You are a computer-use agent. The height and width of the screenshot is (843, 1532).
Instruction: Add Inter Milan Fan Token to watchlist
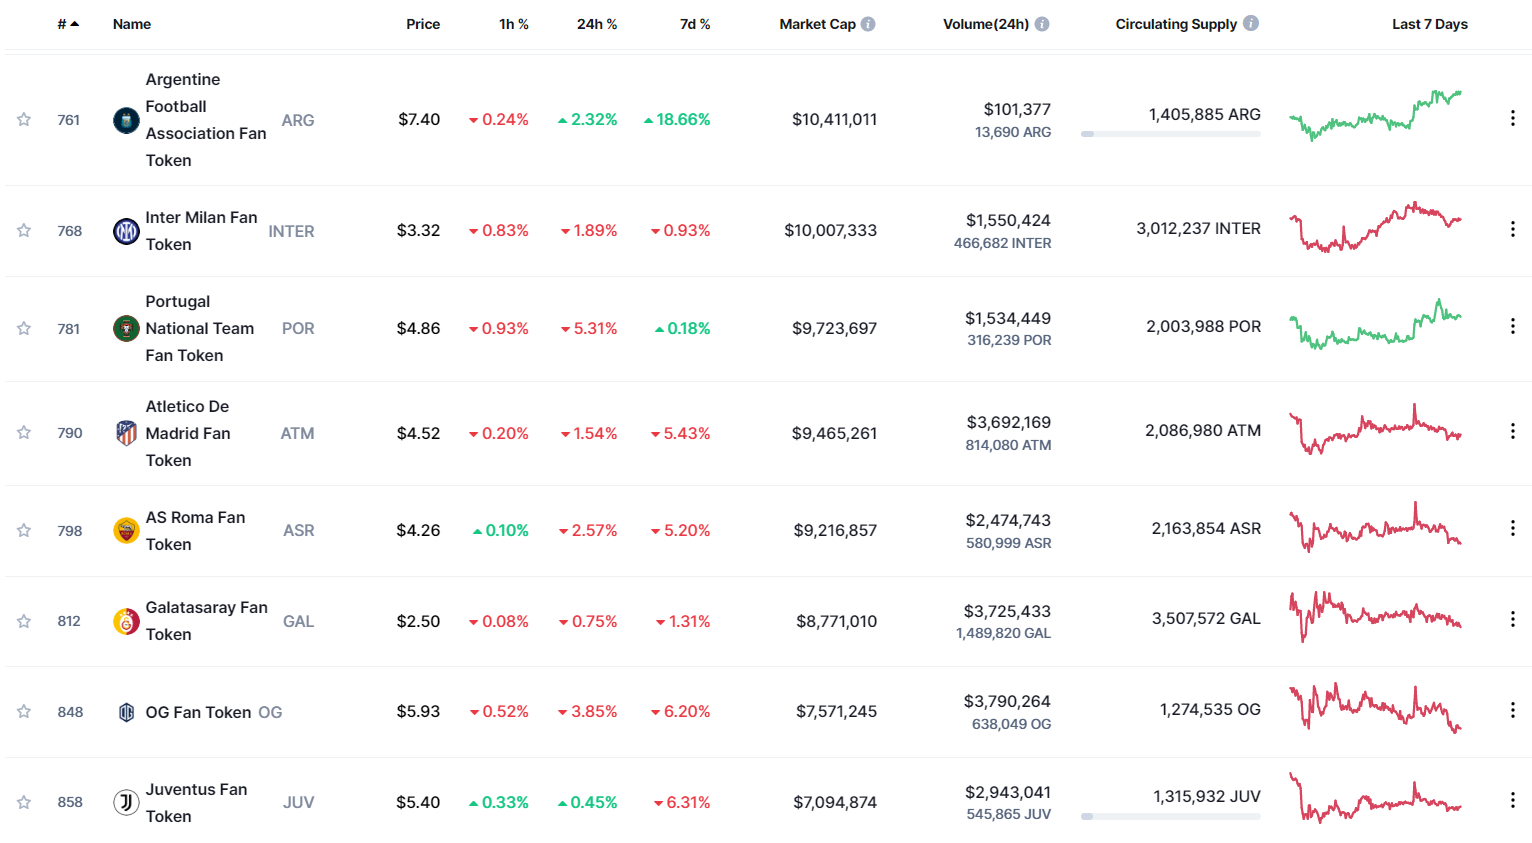pos(24,231)
